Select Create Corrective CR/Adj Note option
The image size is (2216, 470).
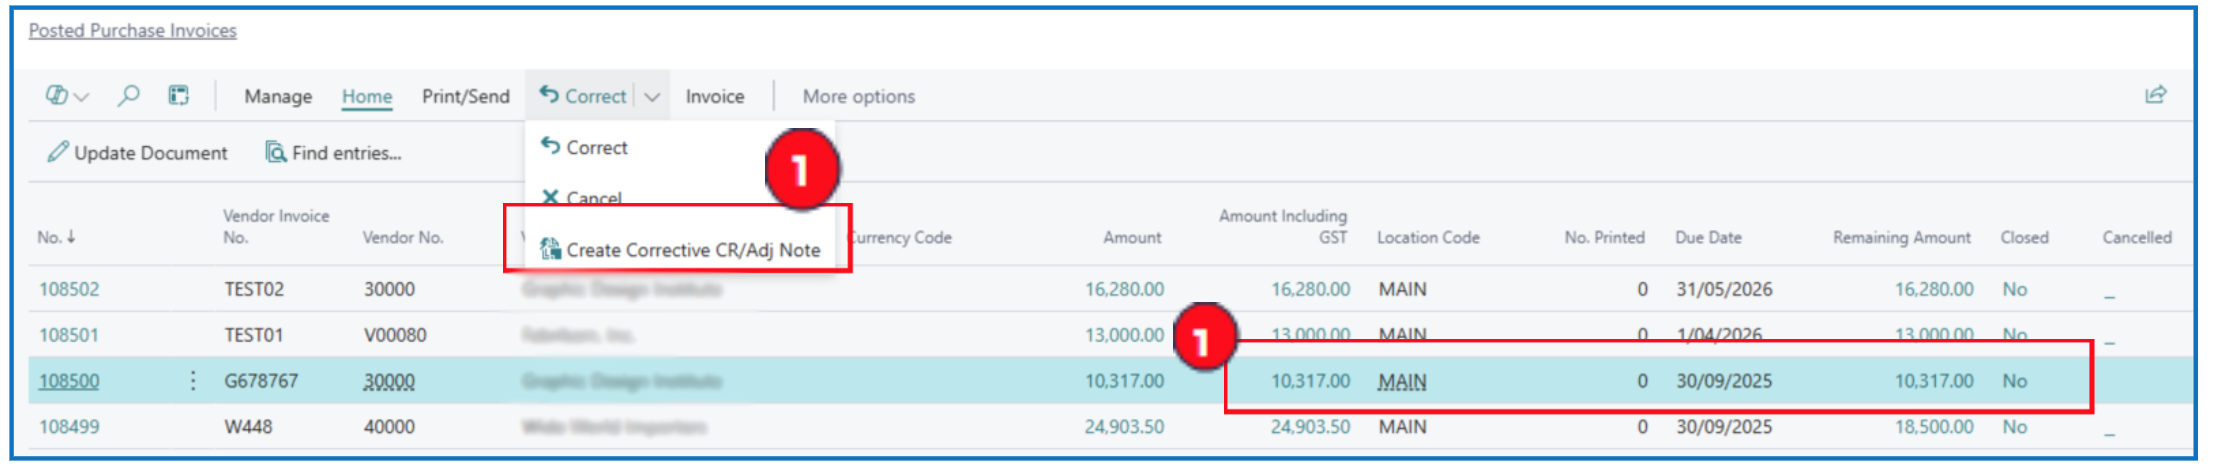pos(692,250)
